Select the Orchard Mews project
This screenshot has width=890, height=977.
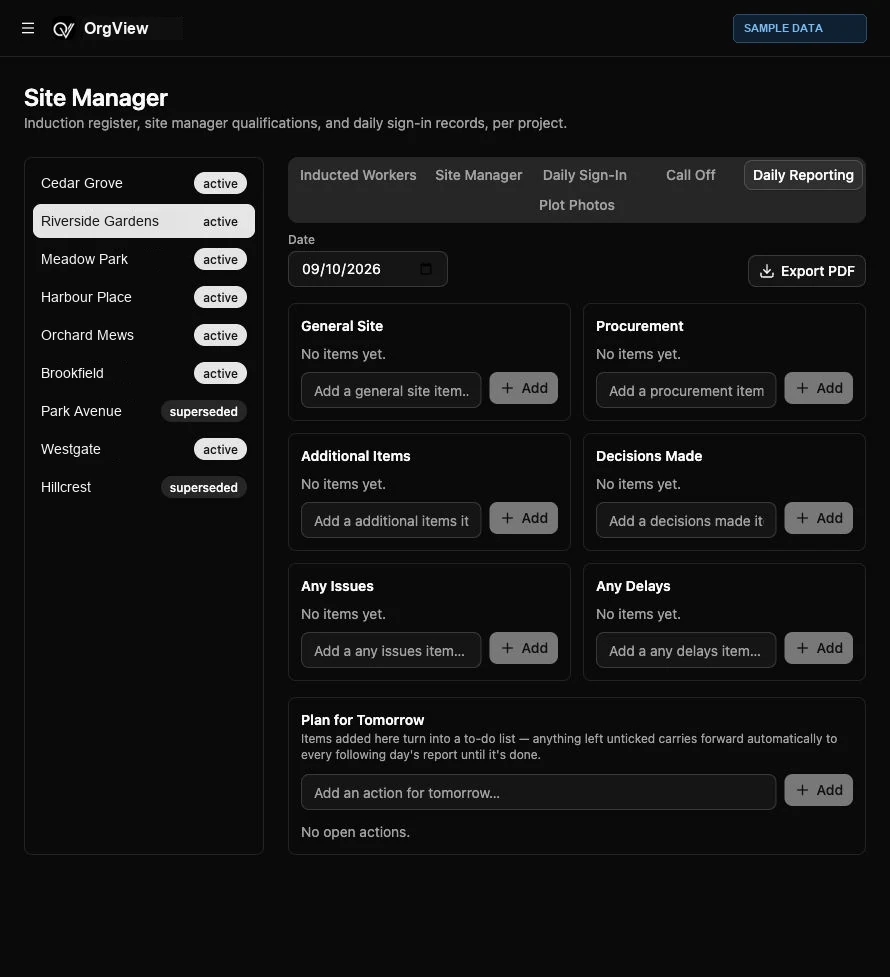click(x=143, y=335)
